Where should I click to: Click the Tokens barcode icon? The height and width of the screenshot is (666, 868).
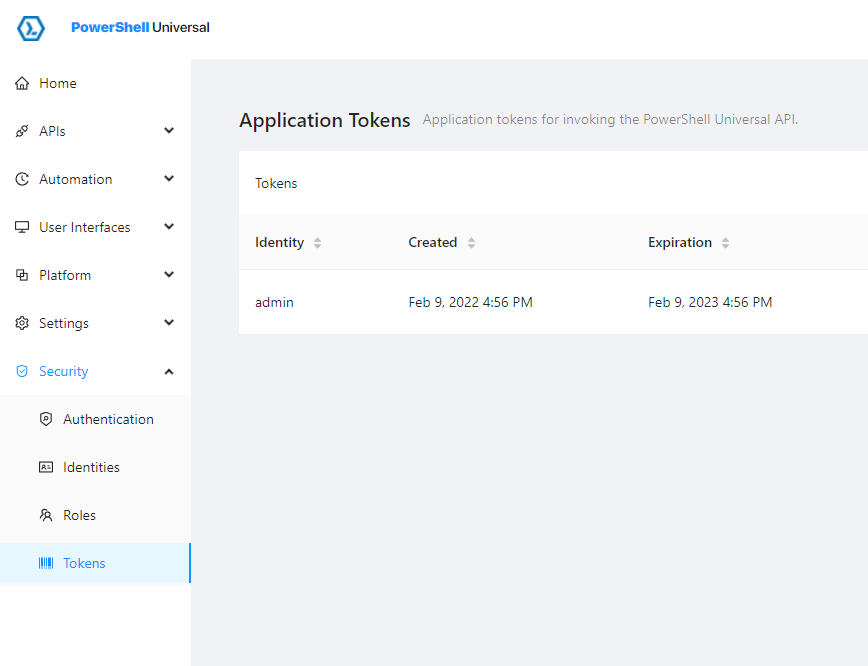(x=46, y=563)
